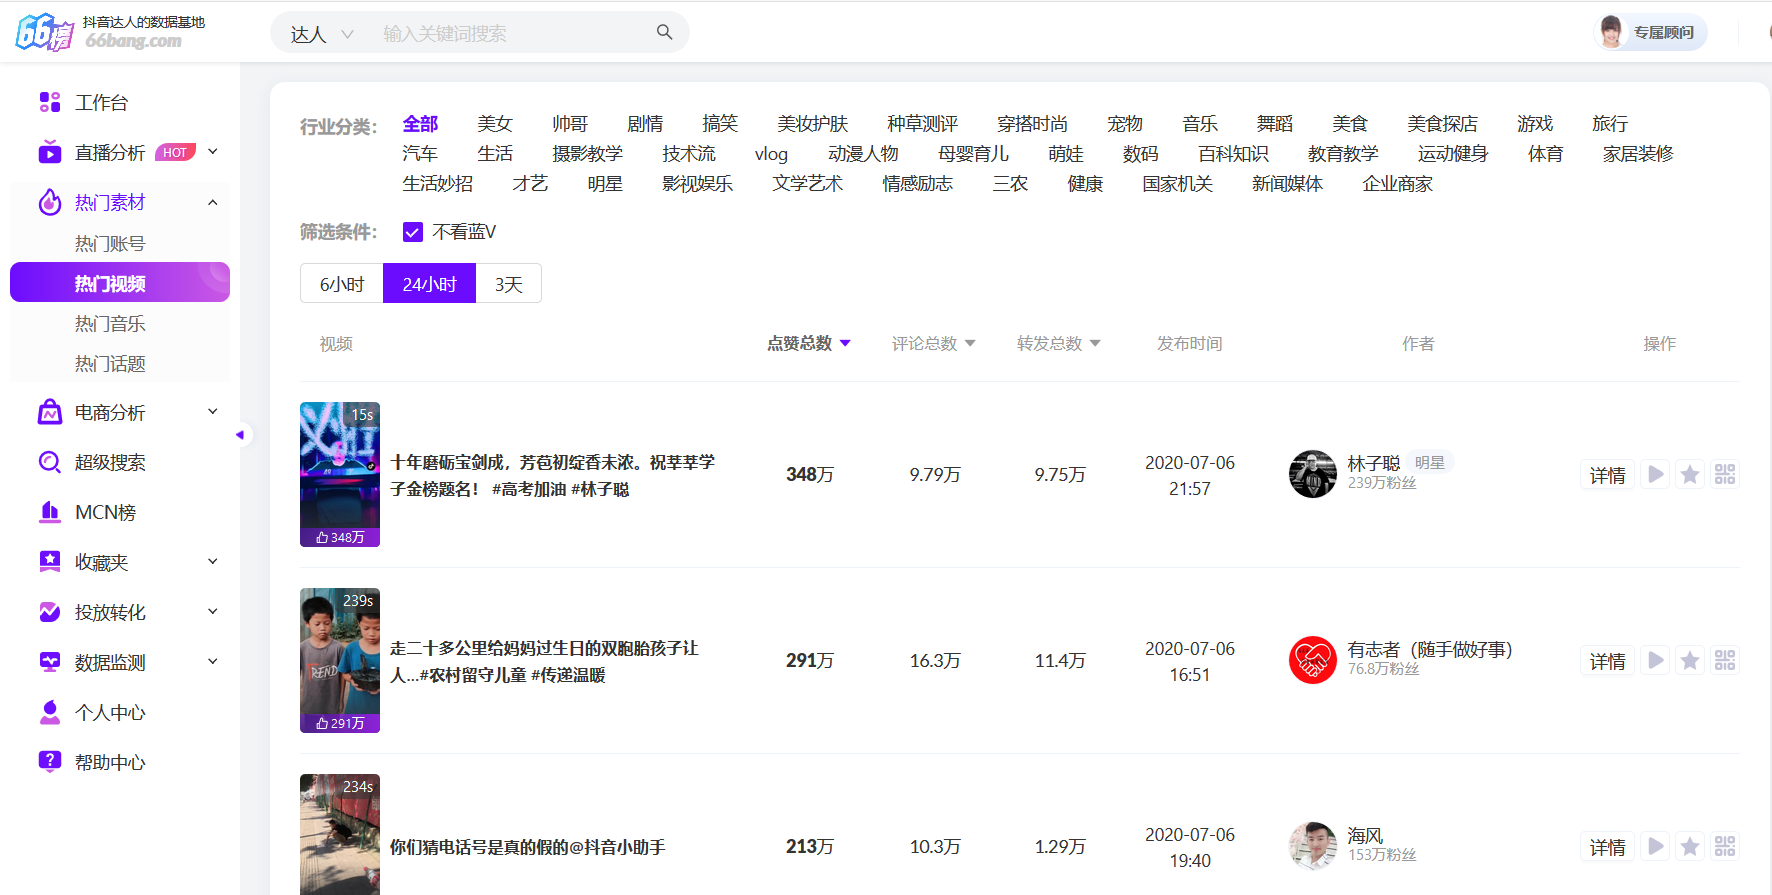Favorite the 林子聪 video with star

[1690, 474]
